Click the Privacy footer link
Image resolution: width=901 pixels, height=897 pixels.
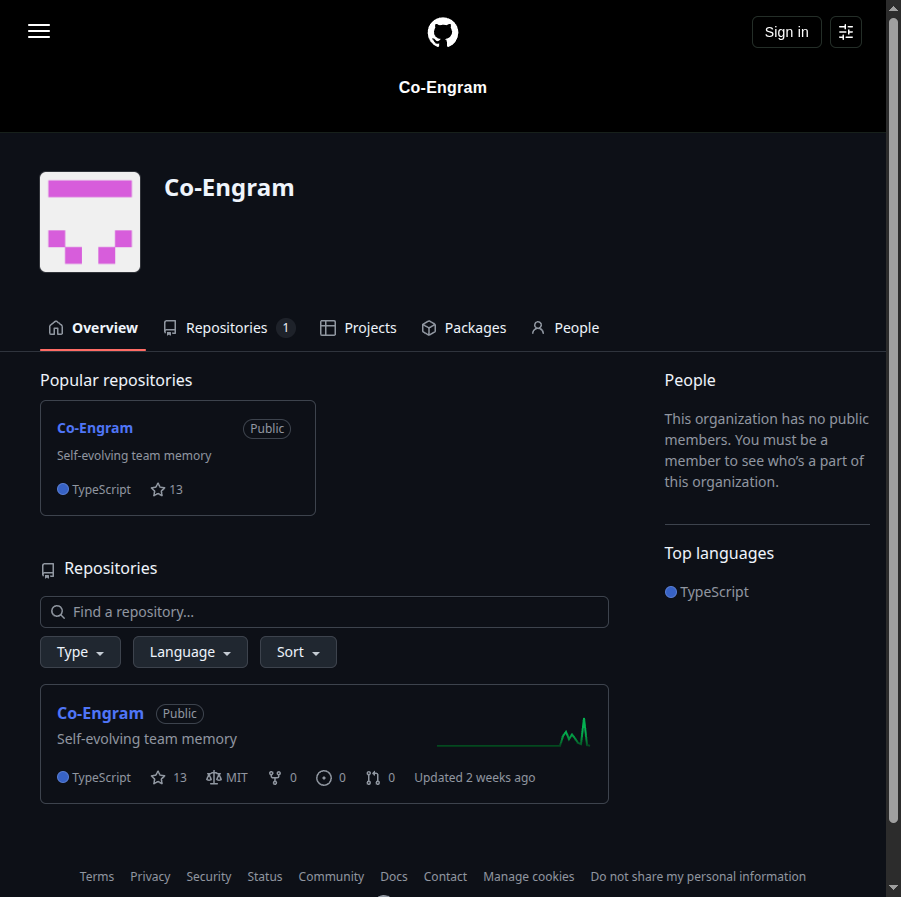[x=150, y=876]
